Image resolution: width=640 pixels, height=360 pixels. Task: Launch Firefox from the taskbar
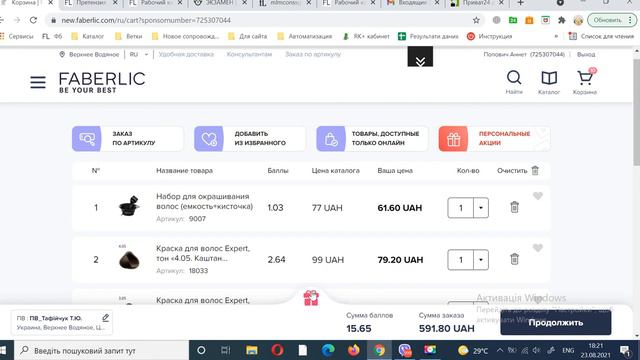pos(353,350)
